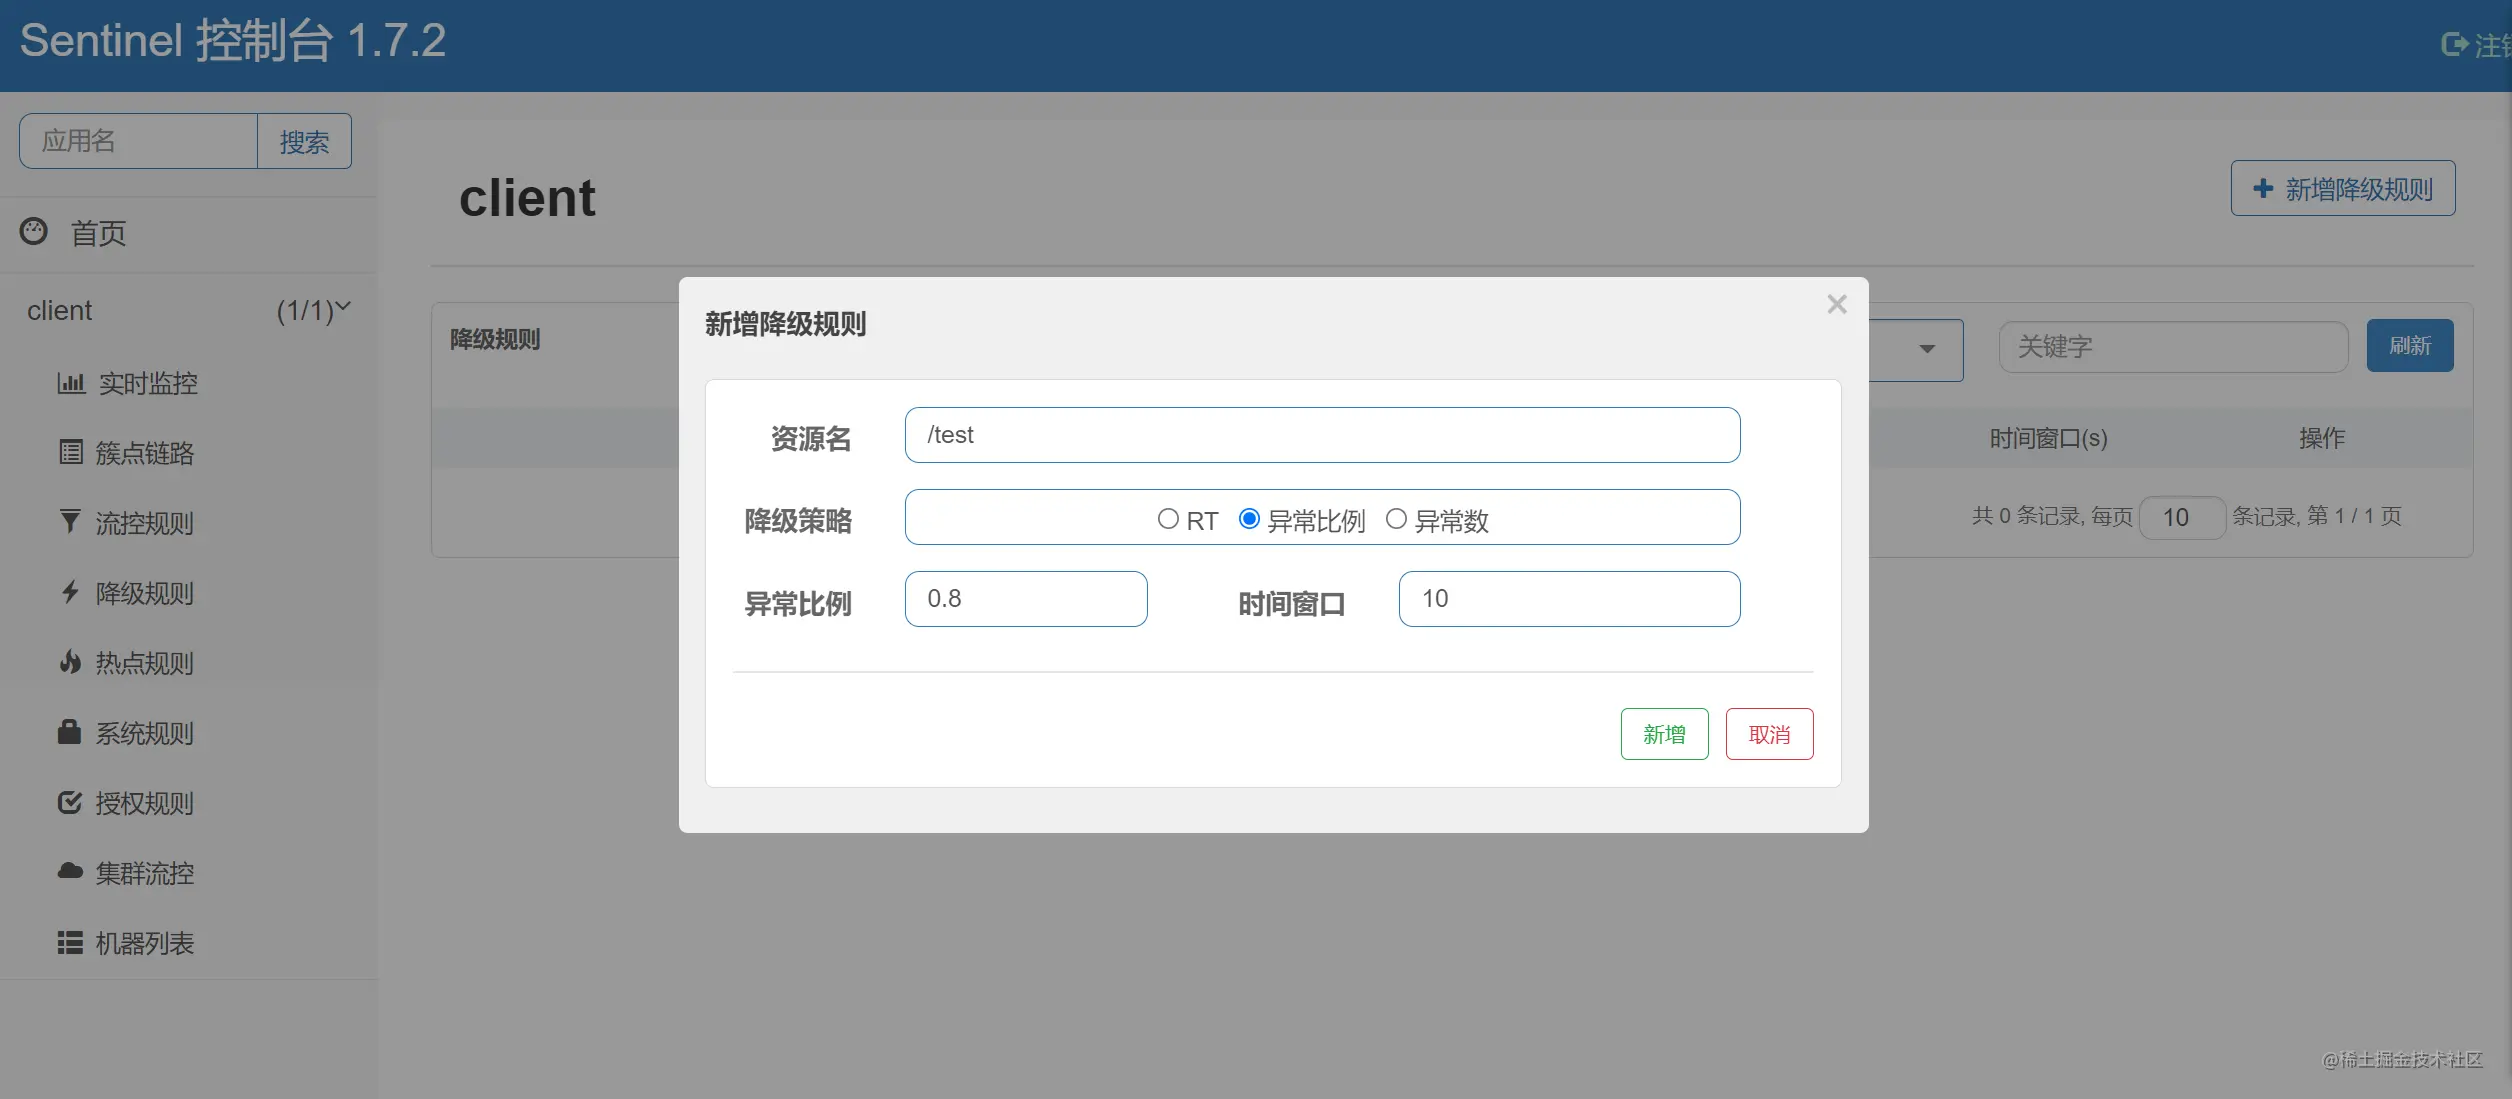Go to 首页 in the sidebar
This screenshot has height=1099, width=2512.
98,233
